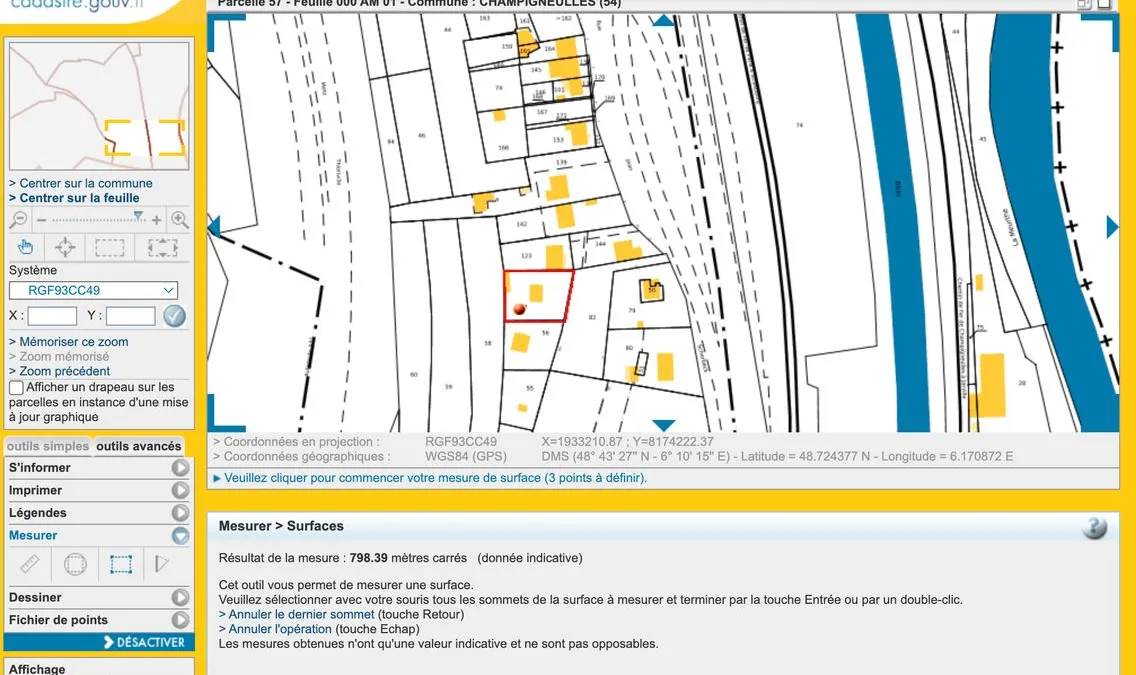Open the S'informer menu label
This screenshot has width=1136, height=675.
click(39, 468)
